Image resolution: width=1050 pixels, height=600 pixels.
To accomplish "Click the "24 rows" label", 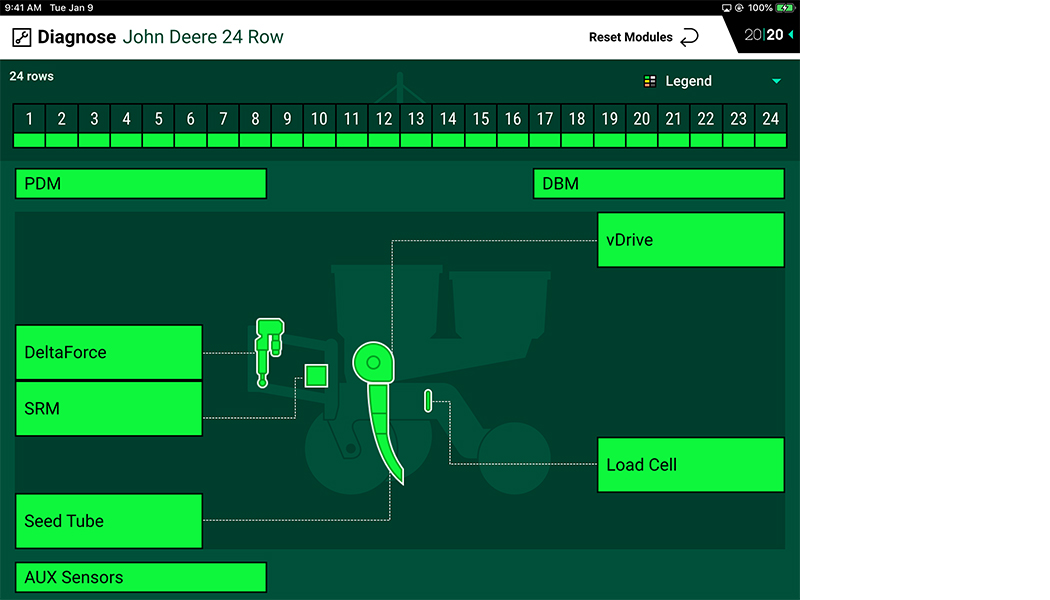I will [31, 76].
